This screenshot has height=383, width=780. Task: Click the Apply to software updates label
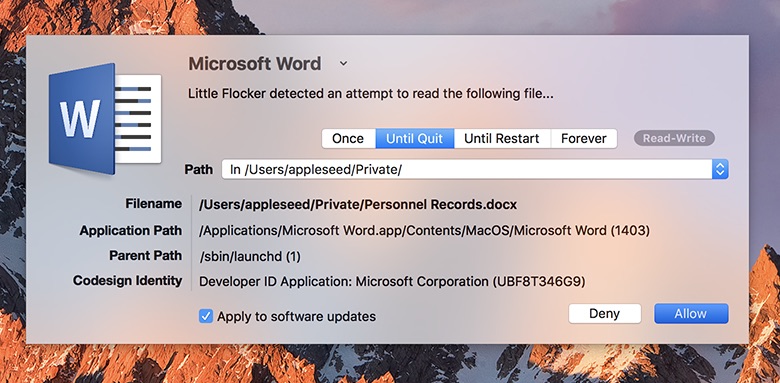[x=296, y=317]
